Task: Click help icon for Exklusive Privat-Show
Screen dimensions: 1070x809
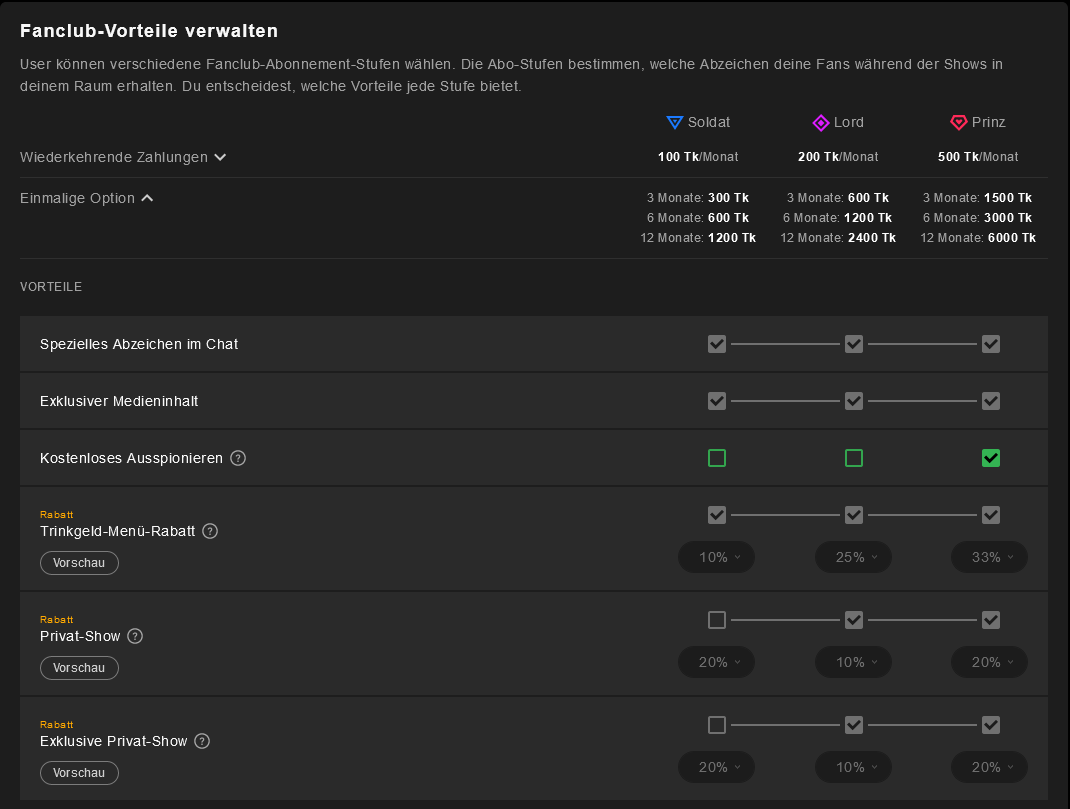Action: 202,741
